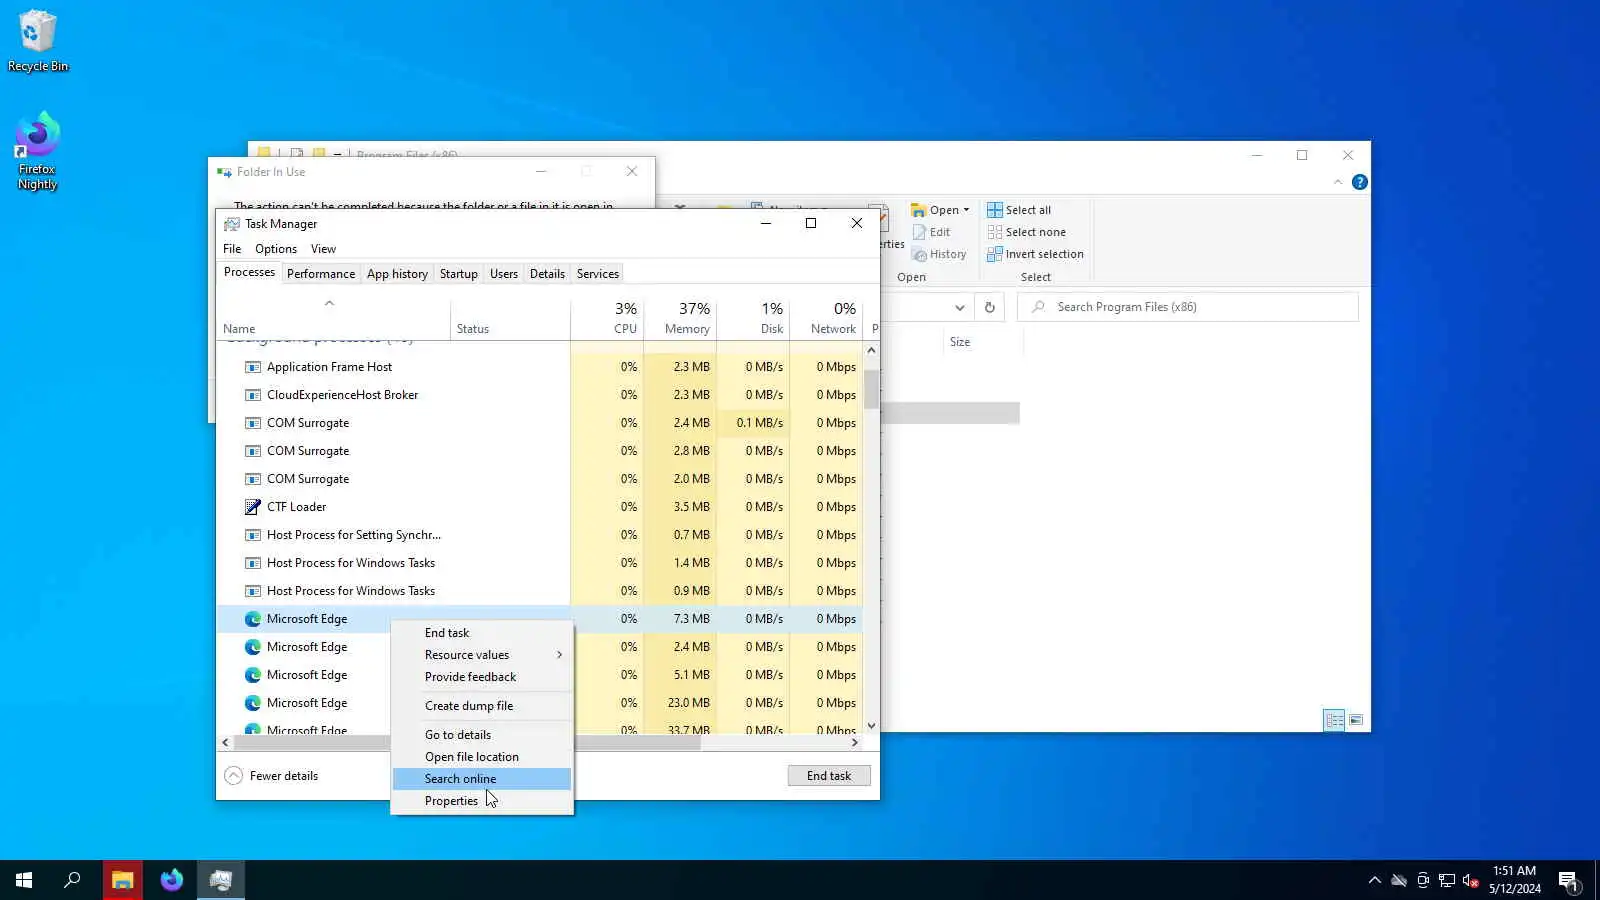Choose Open file location

tap(482, 757)
